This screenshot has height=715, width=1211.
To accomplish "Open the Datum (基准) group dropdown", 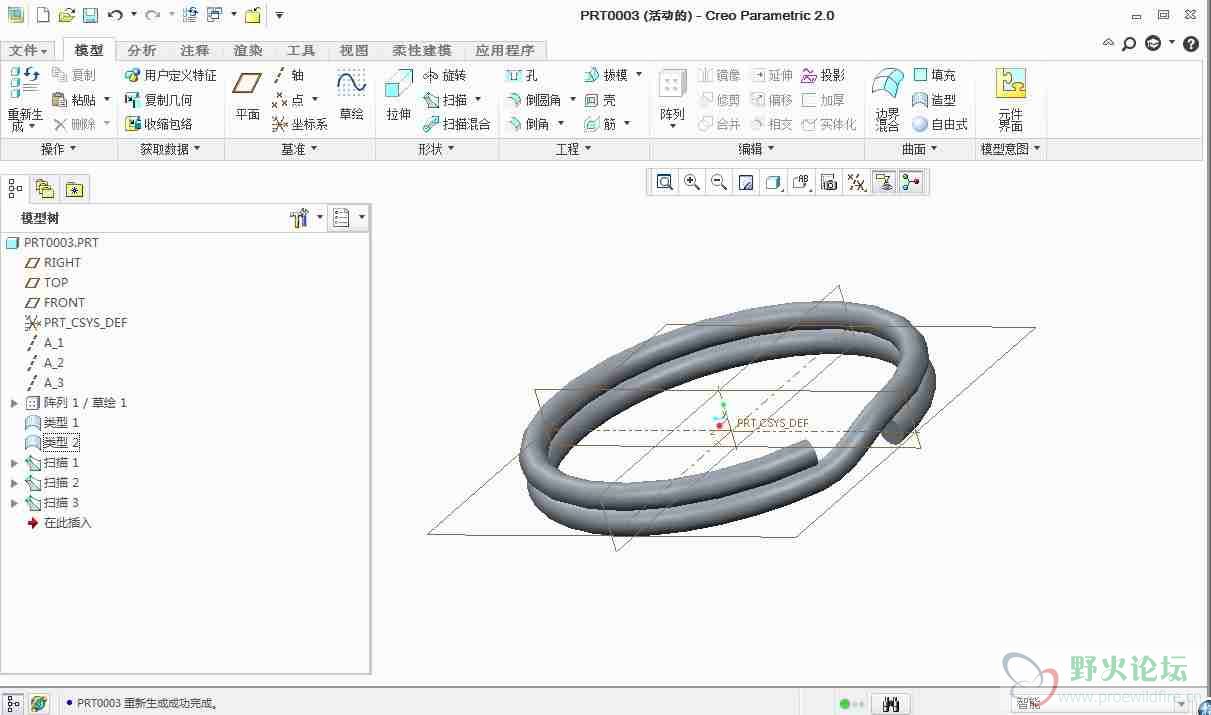I will coord(299,149).
